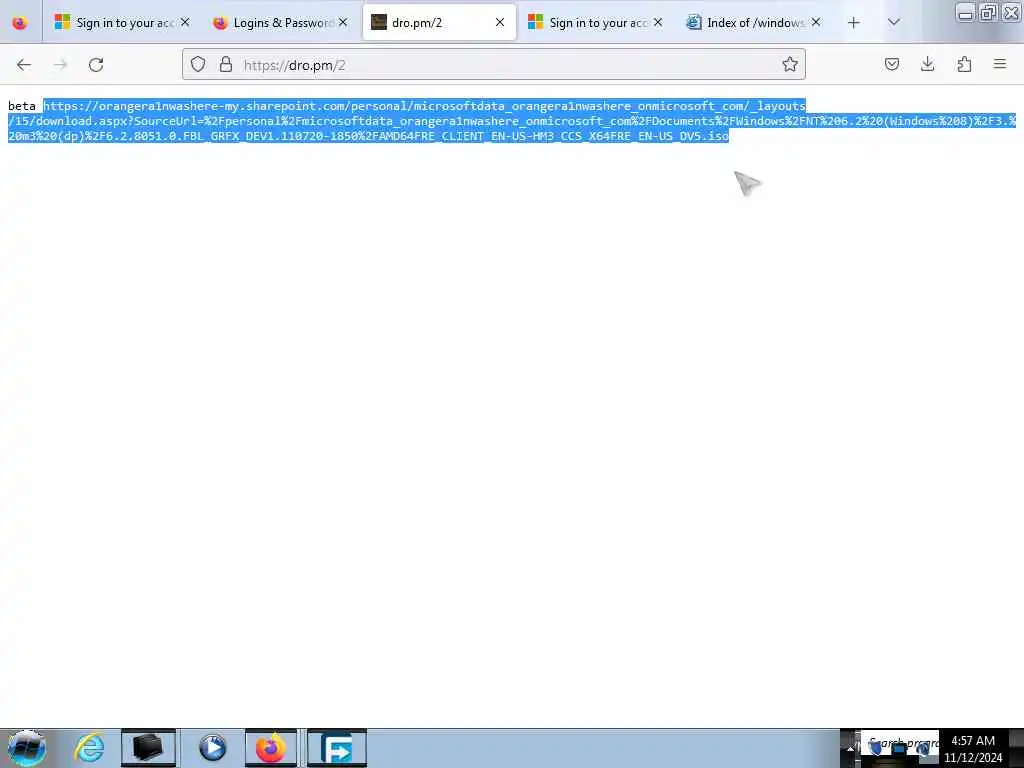Click the word beta
The width and height of the screenshot is (1024, 768).
(x=22, y=106)
